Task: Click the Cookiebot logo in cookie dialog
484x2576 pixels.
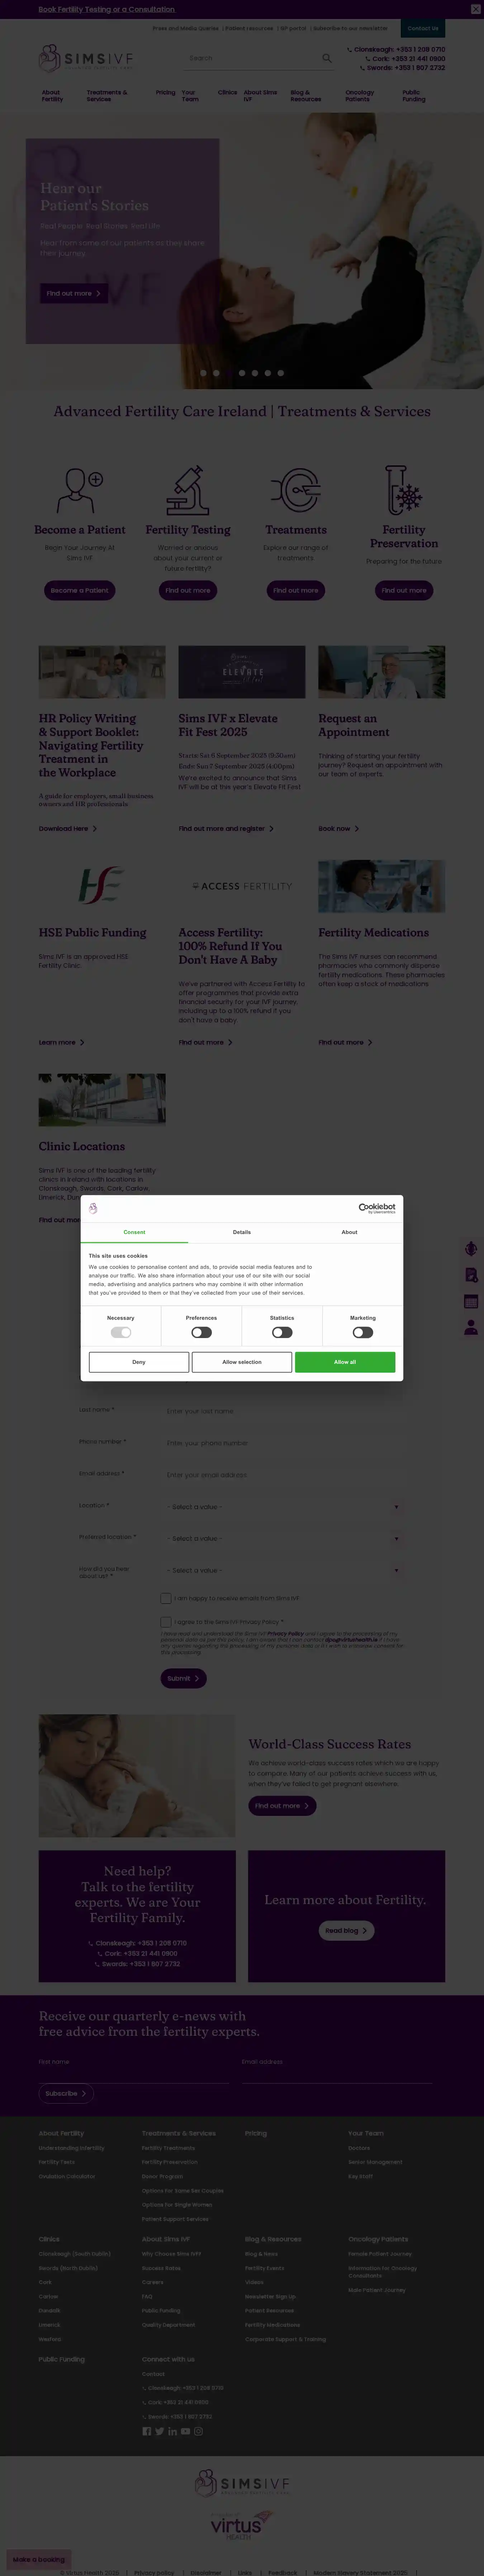Action: click(x=377, y=1208)
